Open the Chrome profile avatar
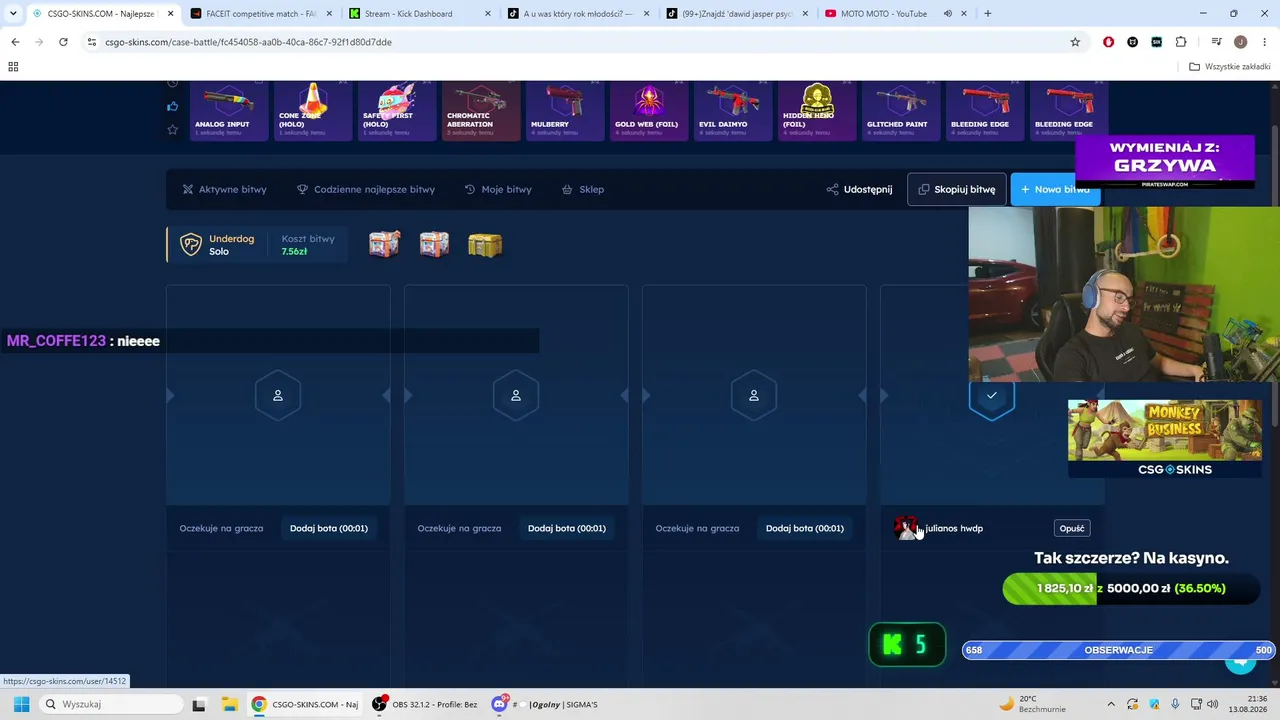The image size is (1280, 720). pyautogui.click(x=1241, y=42)
